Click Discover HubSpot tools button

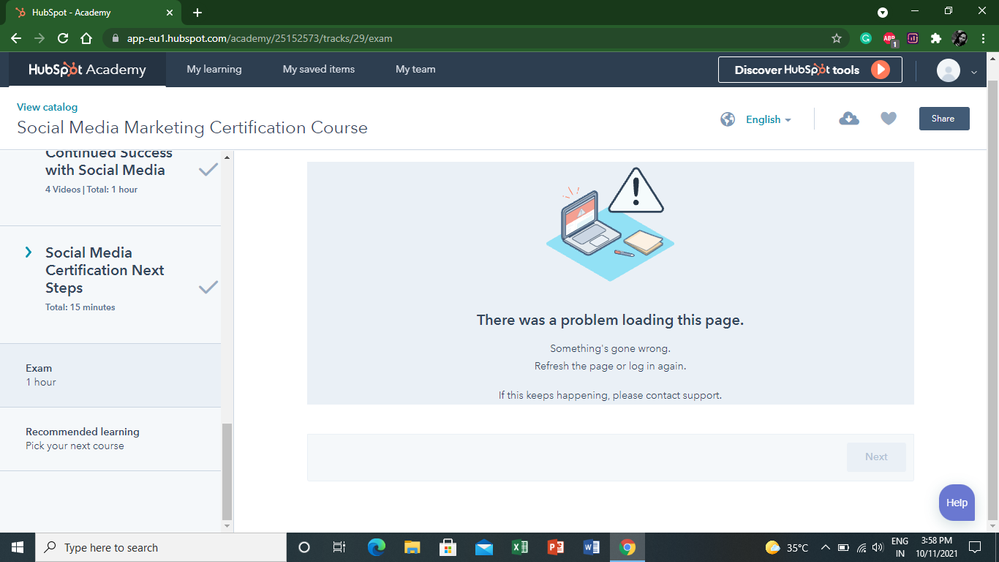810,70
